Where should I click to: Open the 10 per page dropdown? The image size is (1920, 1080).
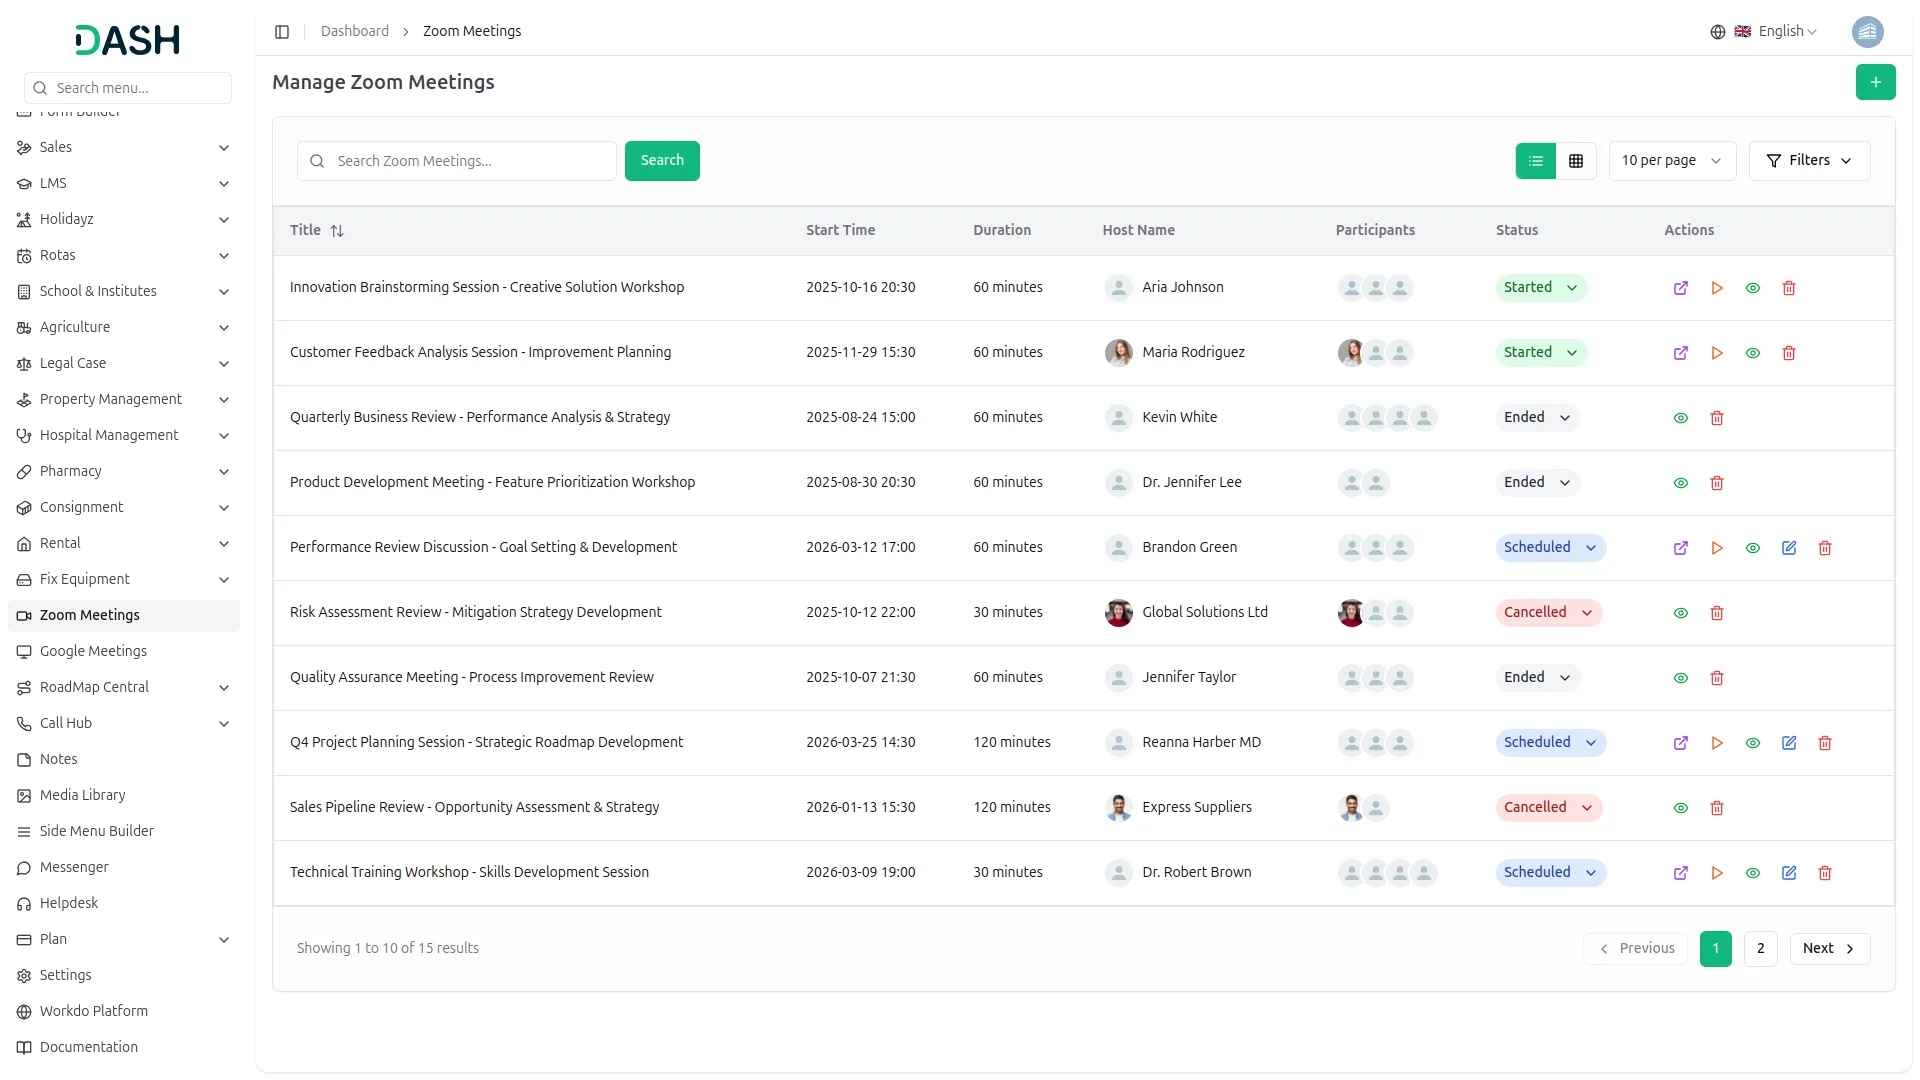coord(1671,161)
